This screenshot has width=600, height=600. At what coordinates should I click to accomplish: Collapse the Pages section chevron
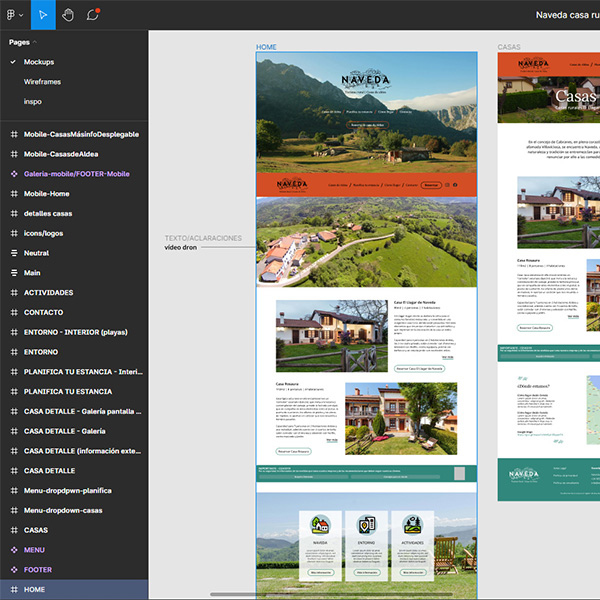(35, 42)
